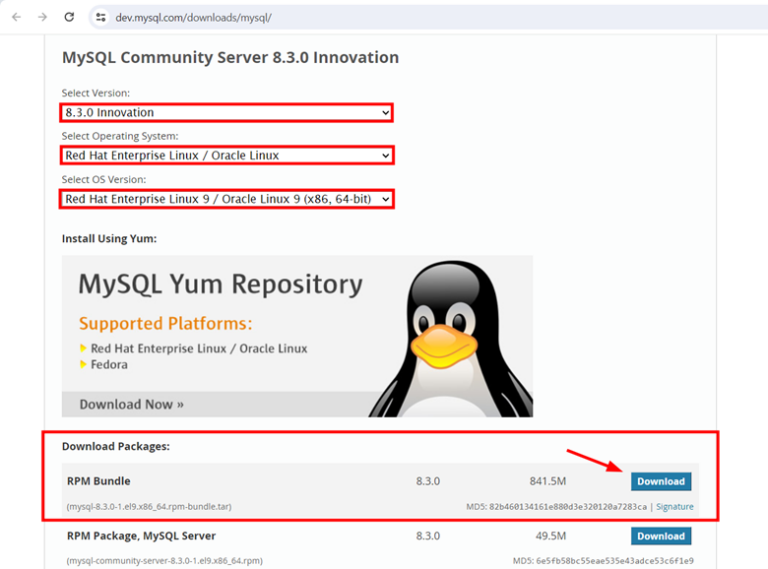Screen dimensions: 768x569
Task: Click the browser back arrow
Action: 17,18
